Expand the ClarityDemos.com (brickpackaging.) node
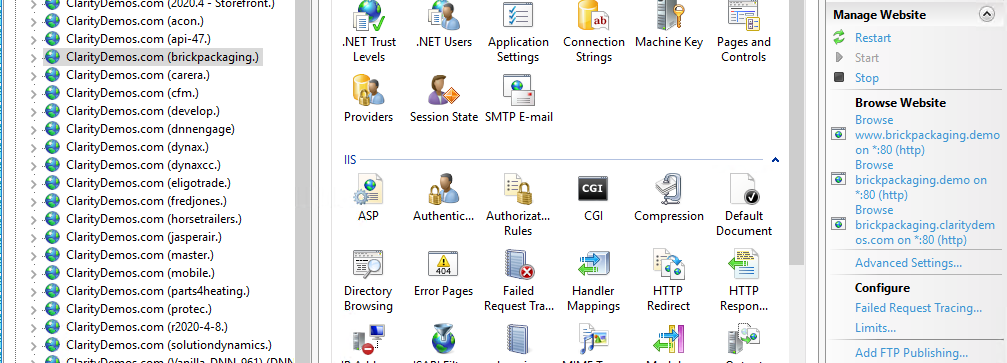 point(33,57)
